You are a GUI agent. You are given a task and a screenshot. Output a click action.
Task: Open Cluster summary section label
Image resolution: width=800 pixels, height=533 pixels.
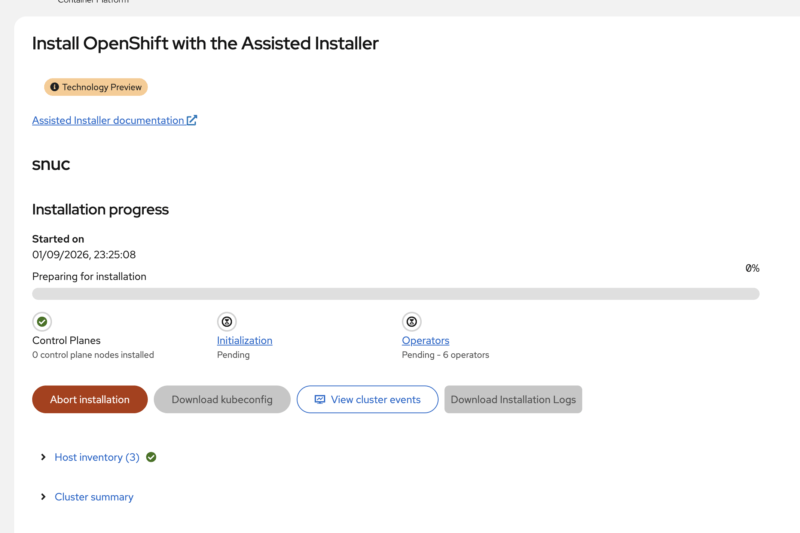click(x=94, y=497)
